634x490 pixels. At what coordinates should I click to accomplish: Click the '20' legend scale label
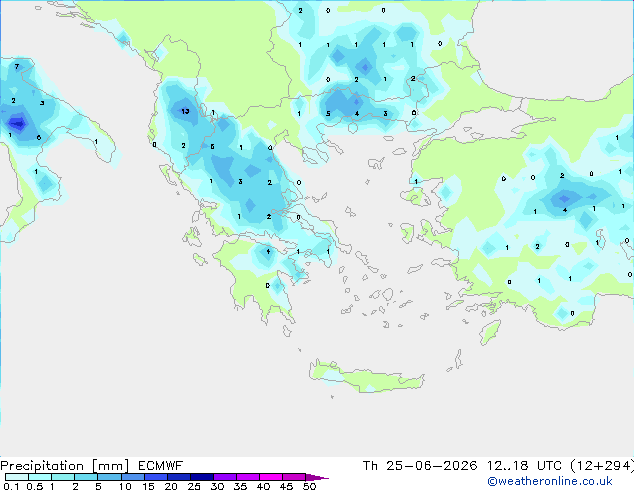pyautogui.click(x=171, y=486)
